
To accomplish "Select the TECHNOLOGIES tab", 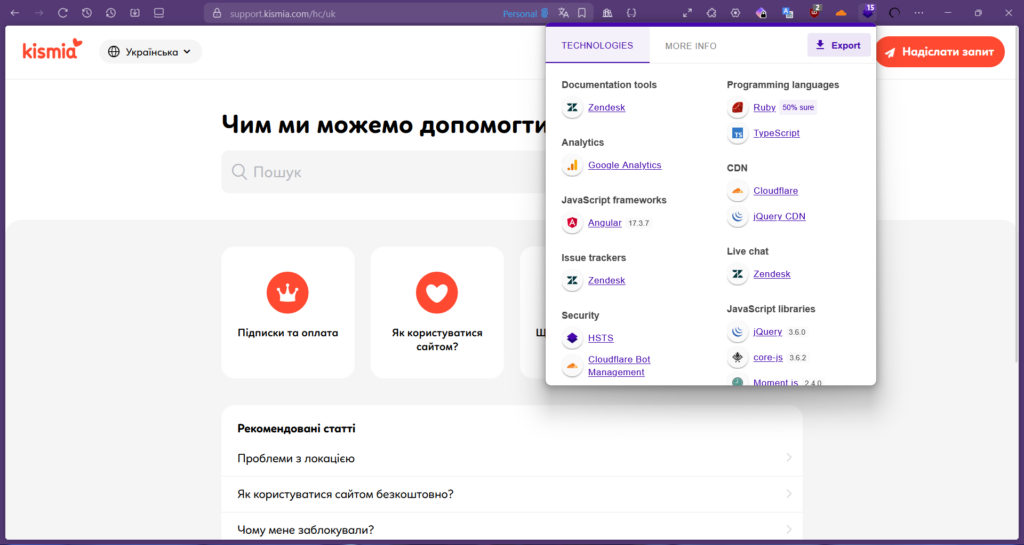I will pos(597,46).
